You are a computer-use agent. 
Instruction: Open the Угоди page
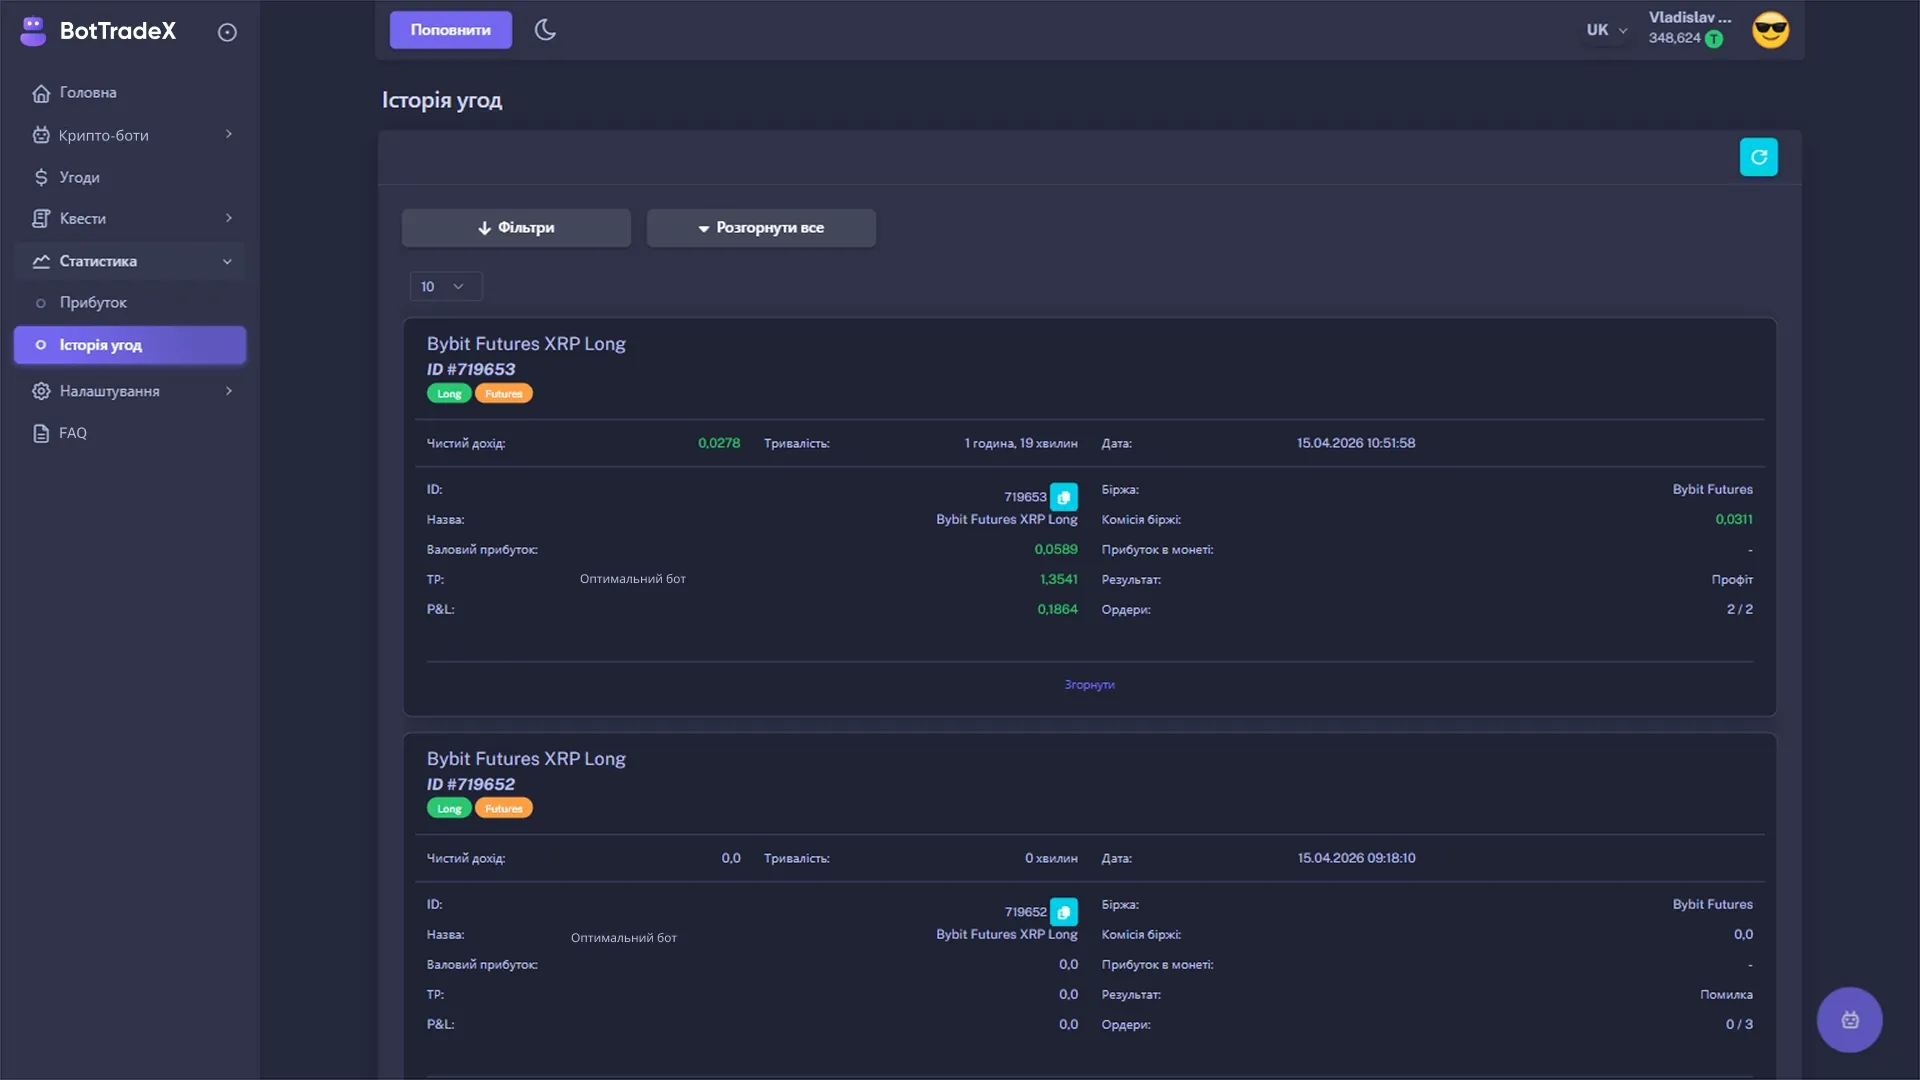[79, 177]
